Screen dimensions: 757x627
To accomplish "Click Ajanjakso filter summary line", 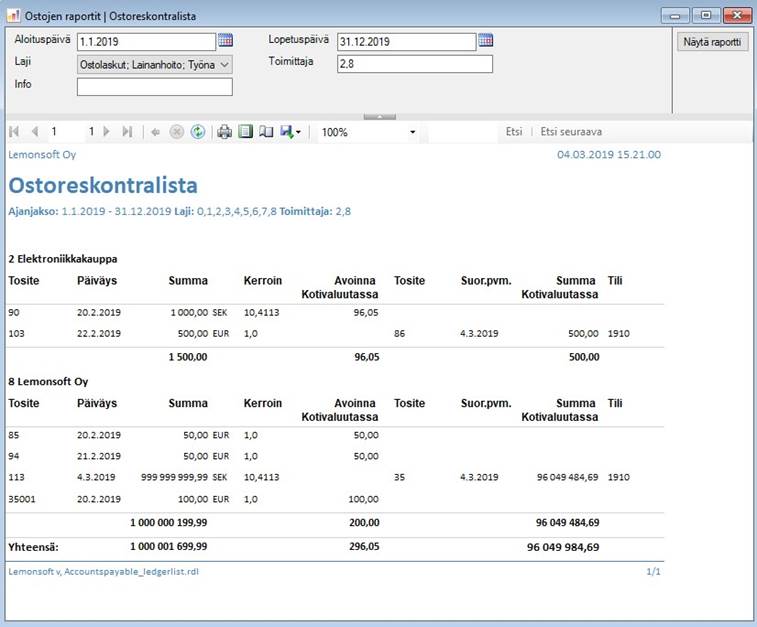I will 180,211.
